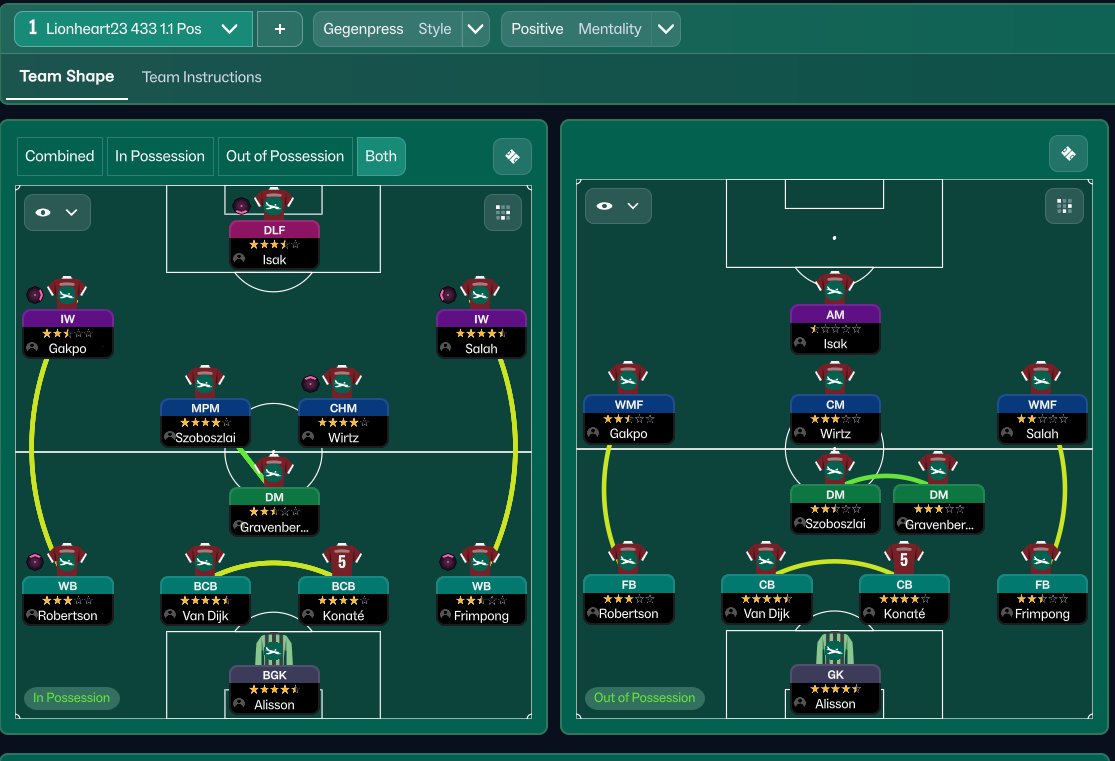Click Gakpo's WMF name text

629,433
